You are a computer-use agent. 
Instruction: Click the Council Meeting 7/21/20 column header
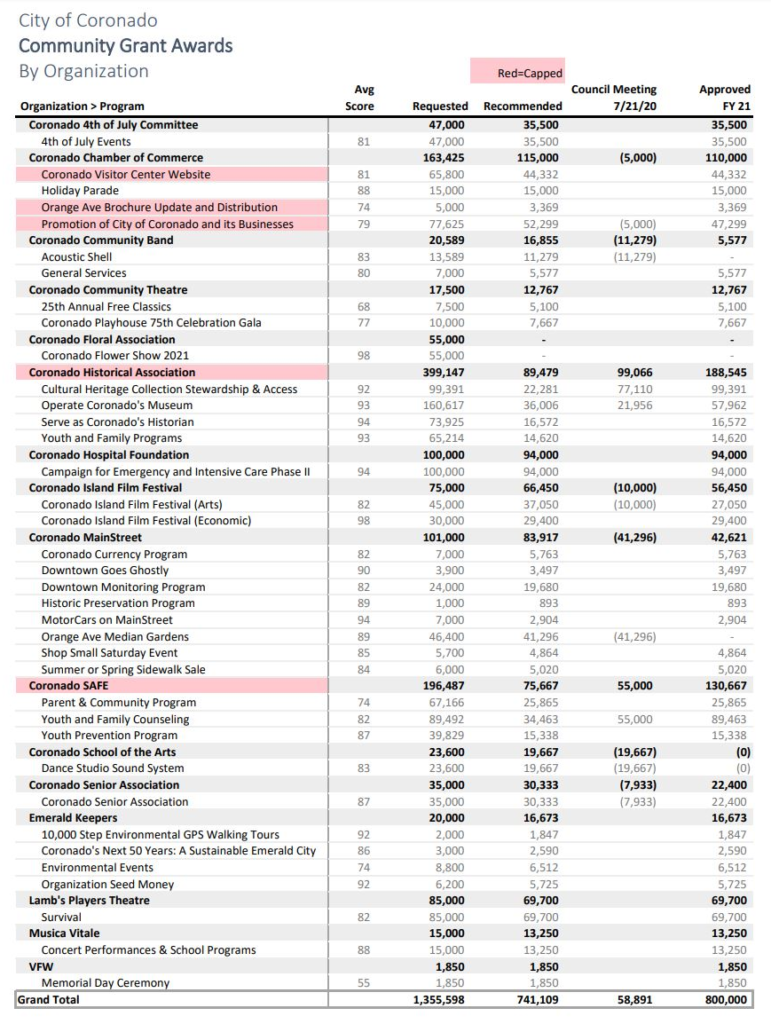(614, 98)
